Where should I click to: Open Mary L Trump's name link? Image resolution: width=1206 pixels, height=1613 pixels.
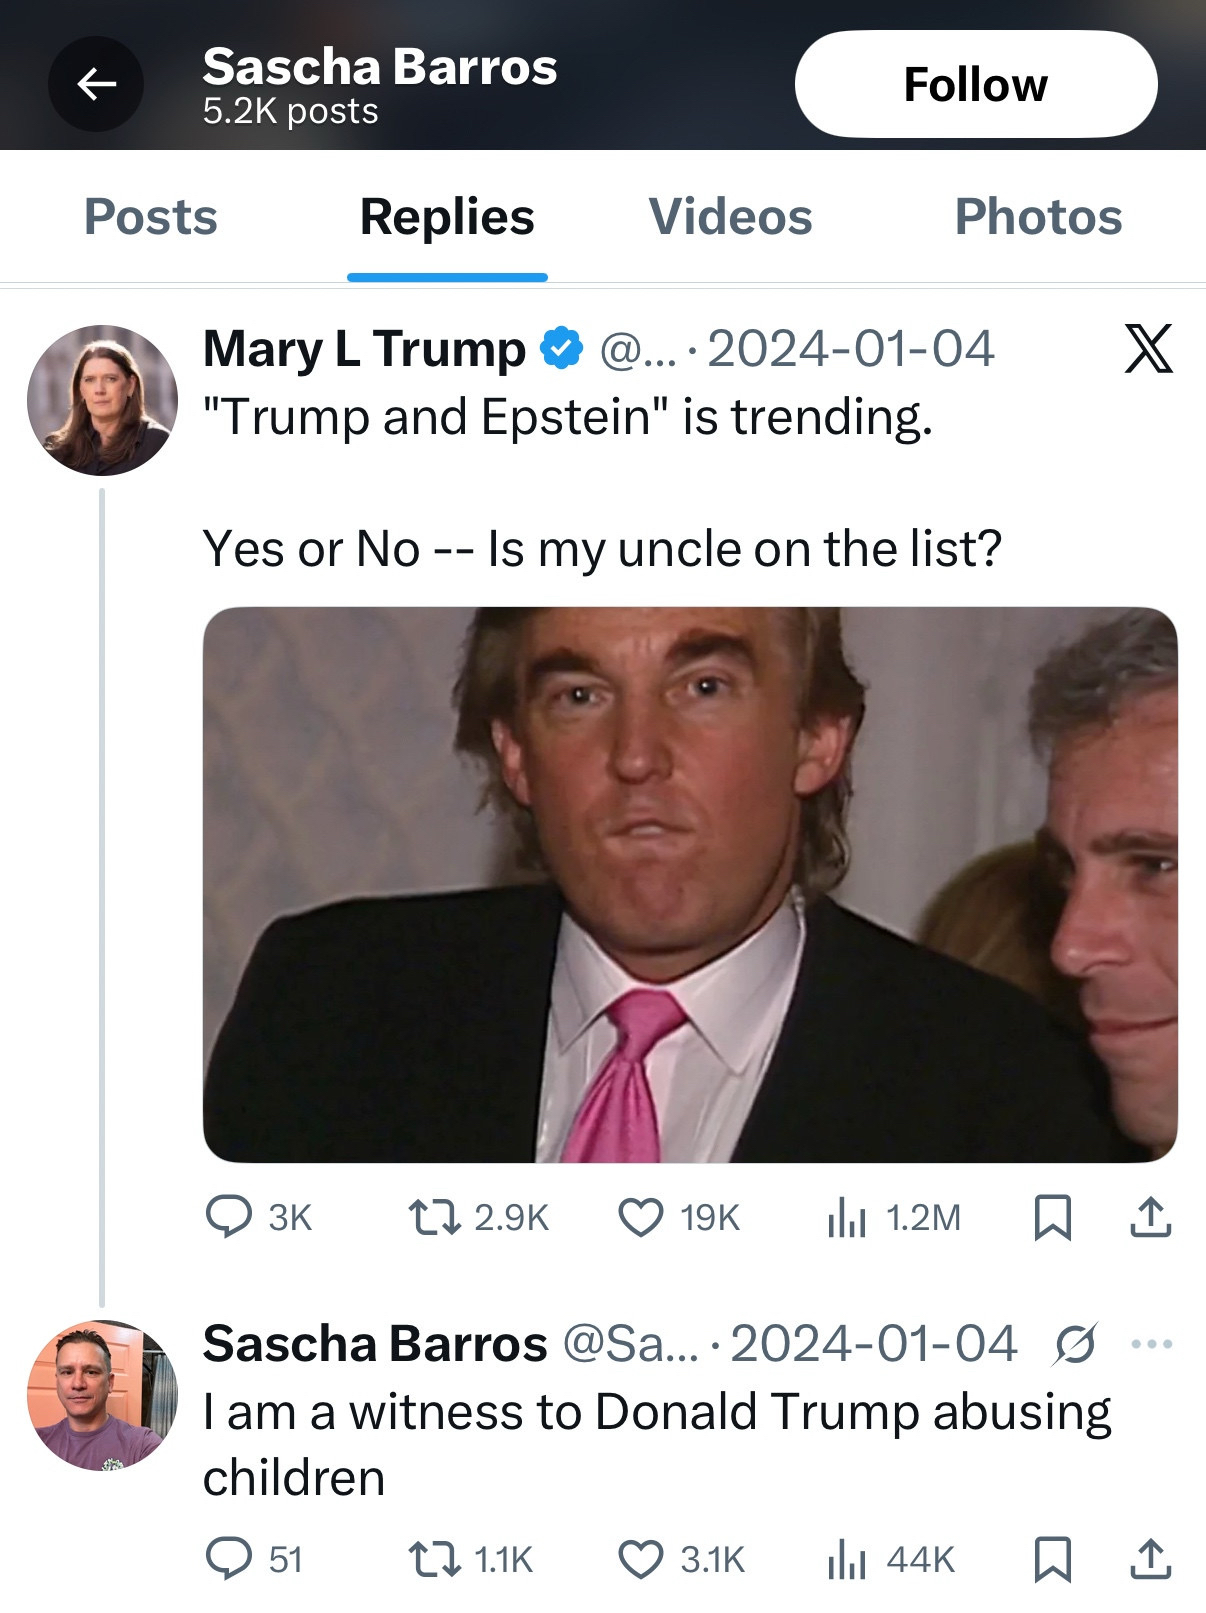click(364, 349)
